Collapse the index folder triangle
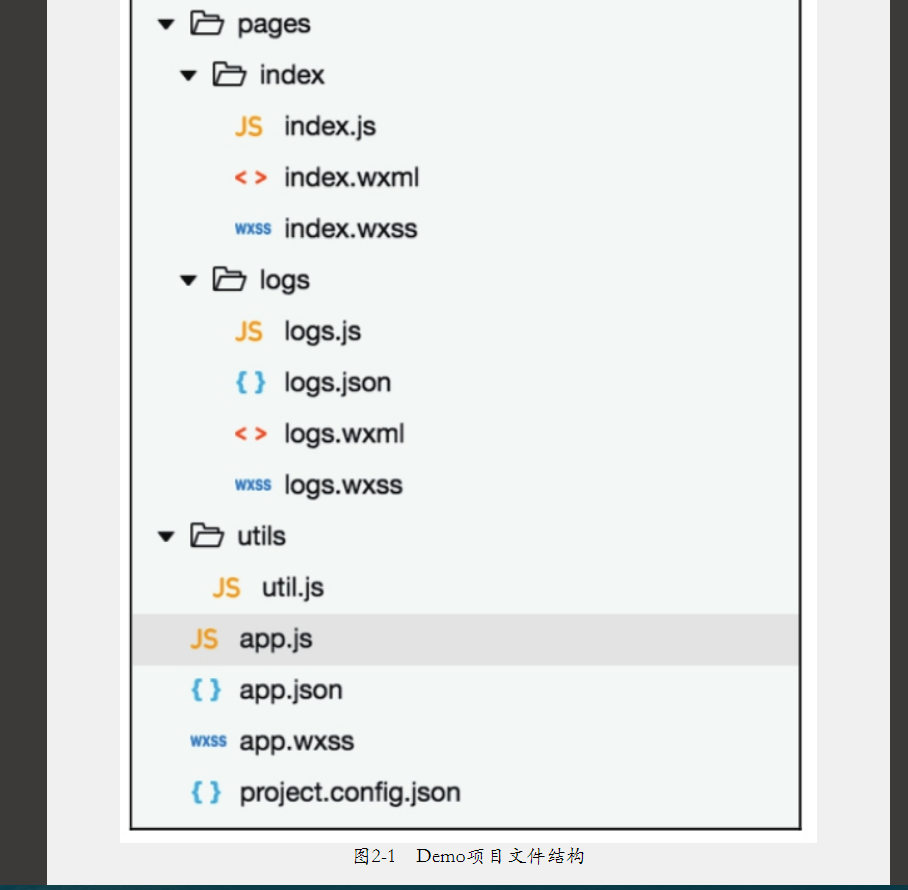908x890 pixels. pos(188,76)
